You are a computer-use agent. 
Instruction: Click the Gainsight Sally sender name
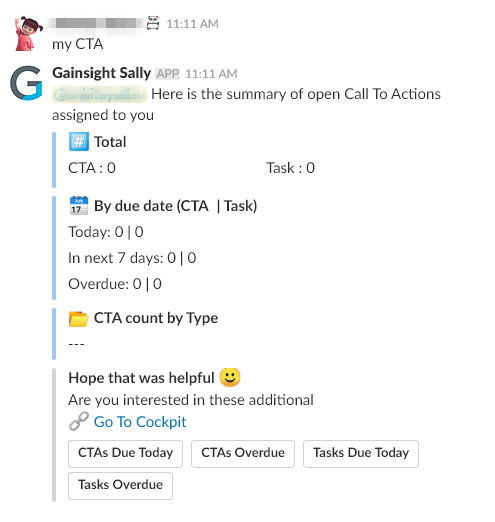click(102, 73)
